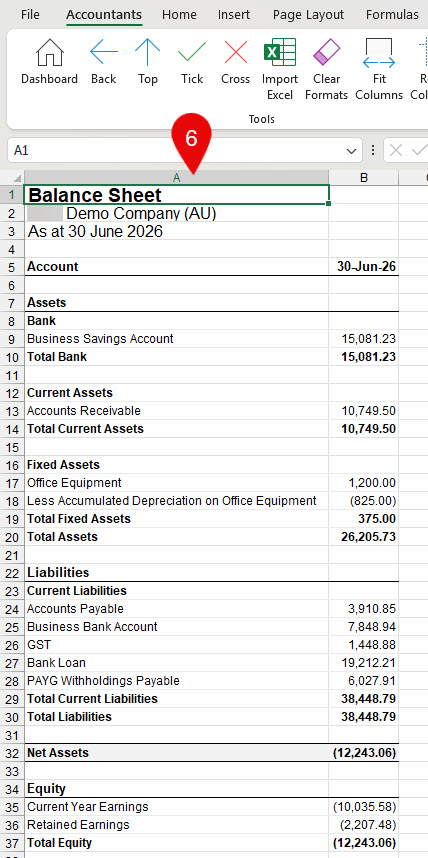Select Accounts Receivable value 10,749.50
Viewport: 428px width, 858px height.
click(x=363, y=410)
